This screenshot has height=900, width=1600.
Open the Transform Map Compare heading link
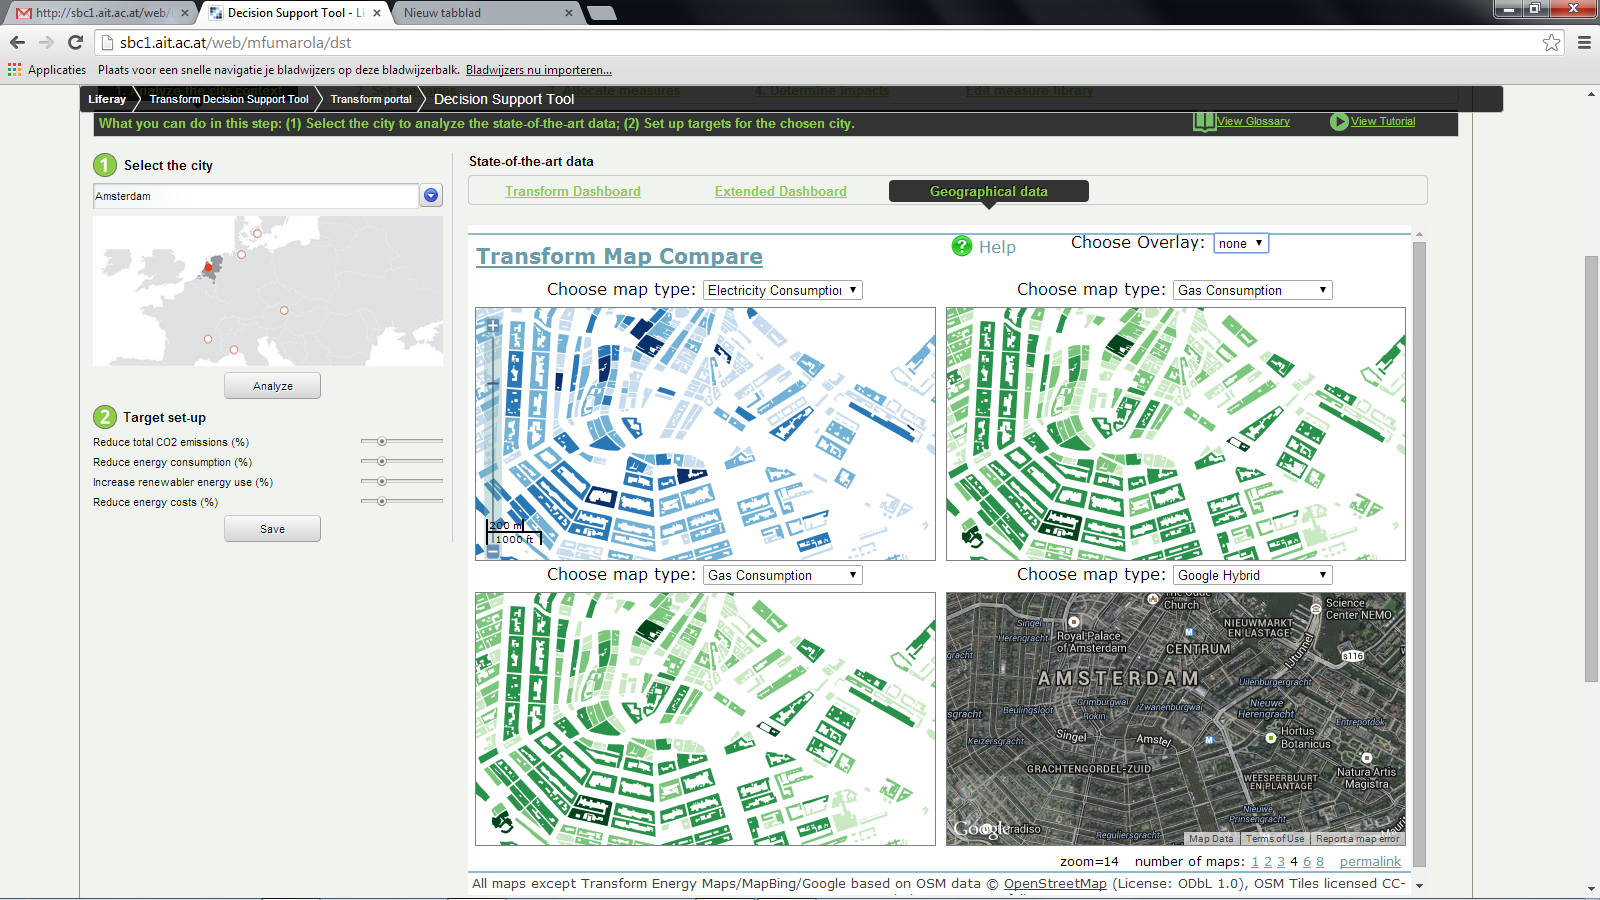tap(619, 256)
